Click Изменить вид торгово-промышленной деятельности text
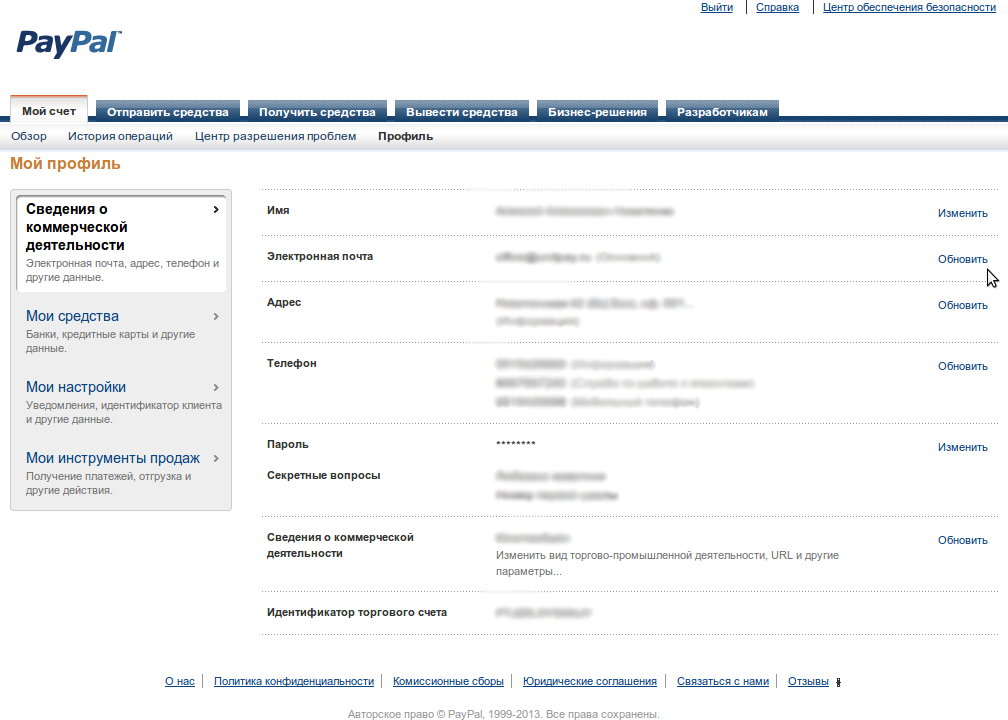The image size is (1008, 720). [667, 563]
